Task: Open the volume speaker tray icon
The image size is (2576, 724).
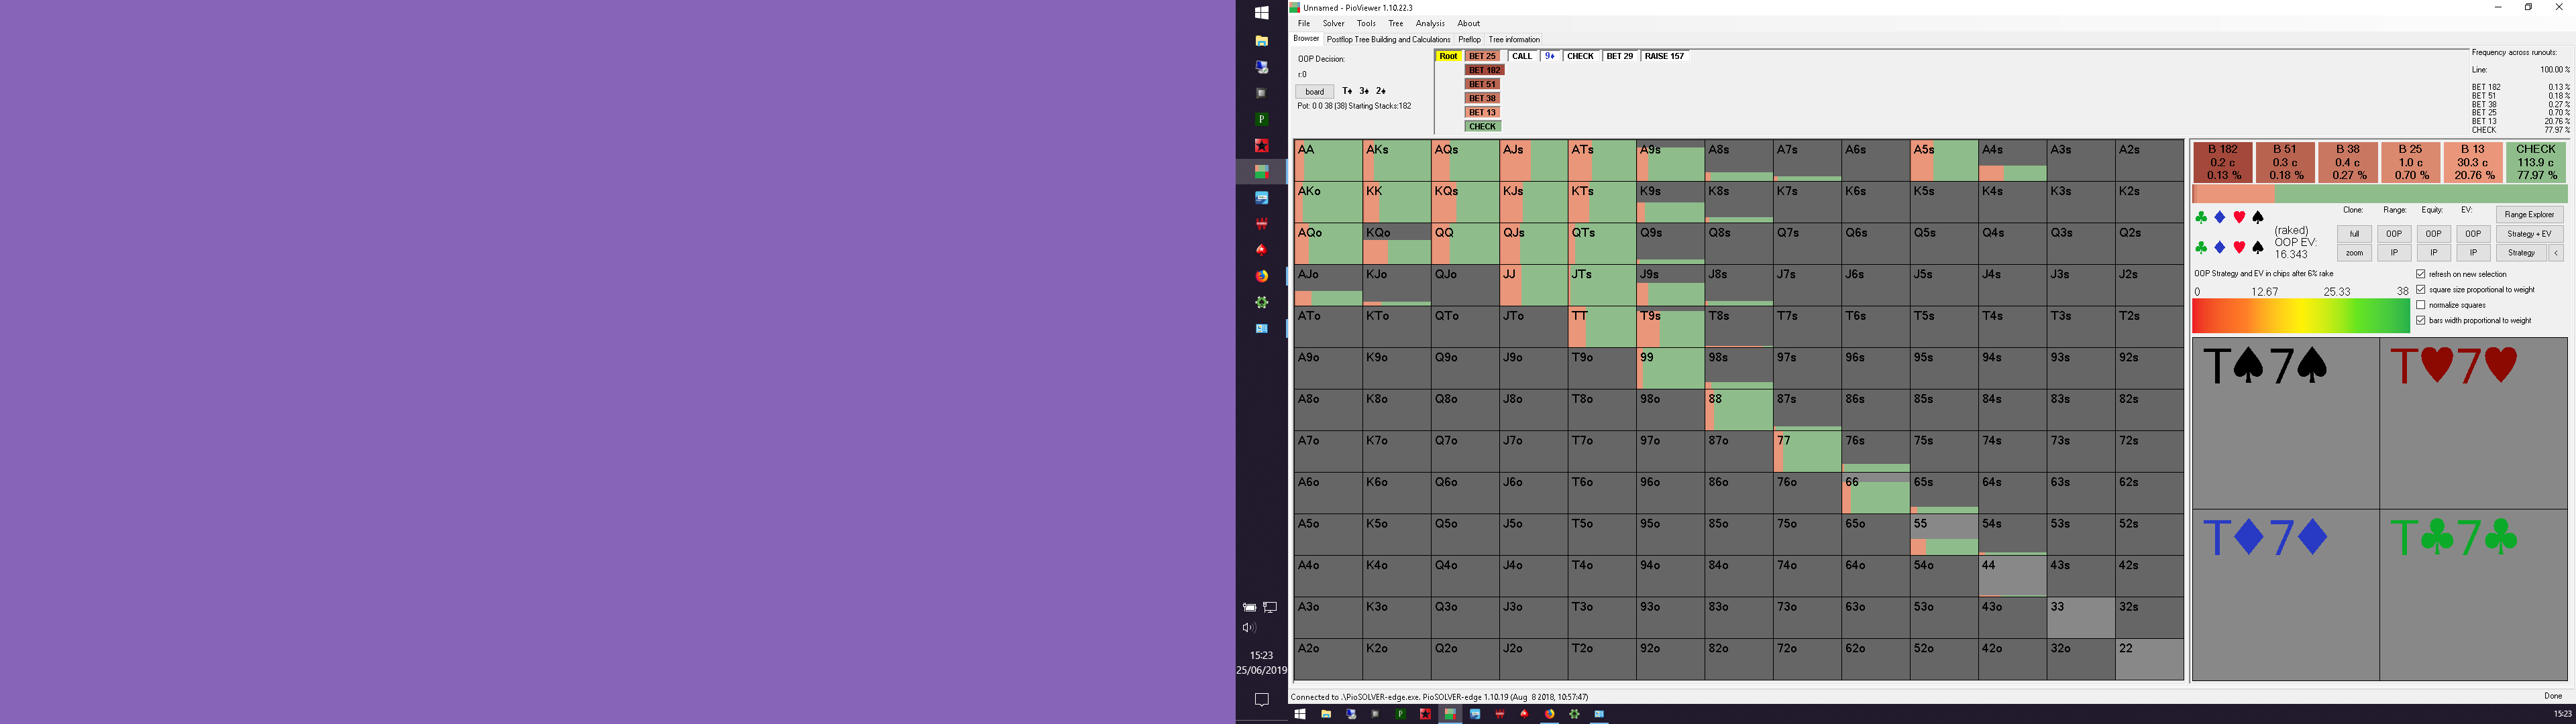Action: pyautogui.click(x=1249, y=628)
